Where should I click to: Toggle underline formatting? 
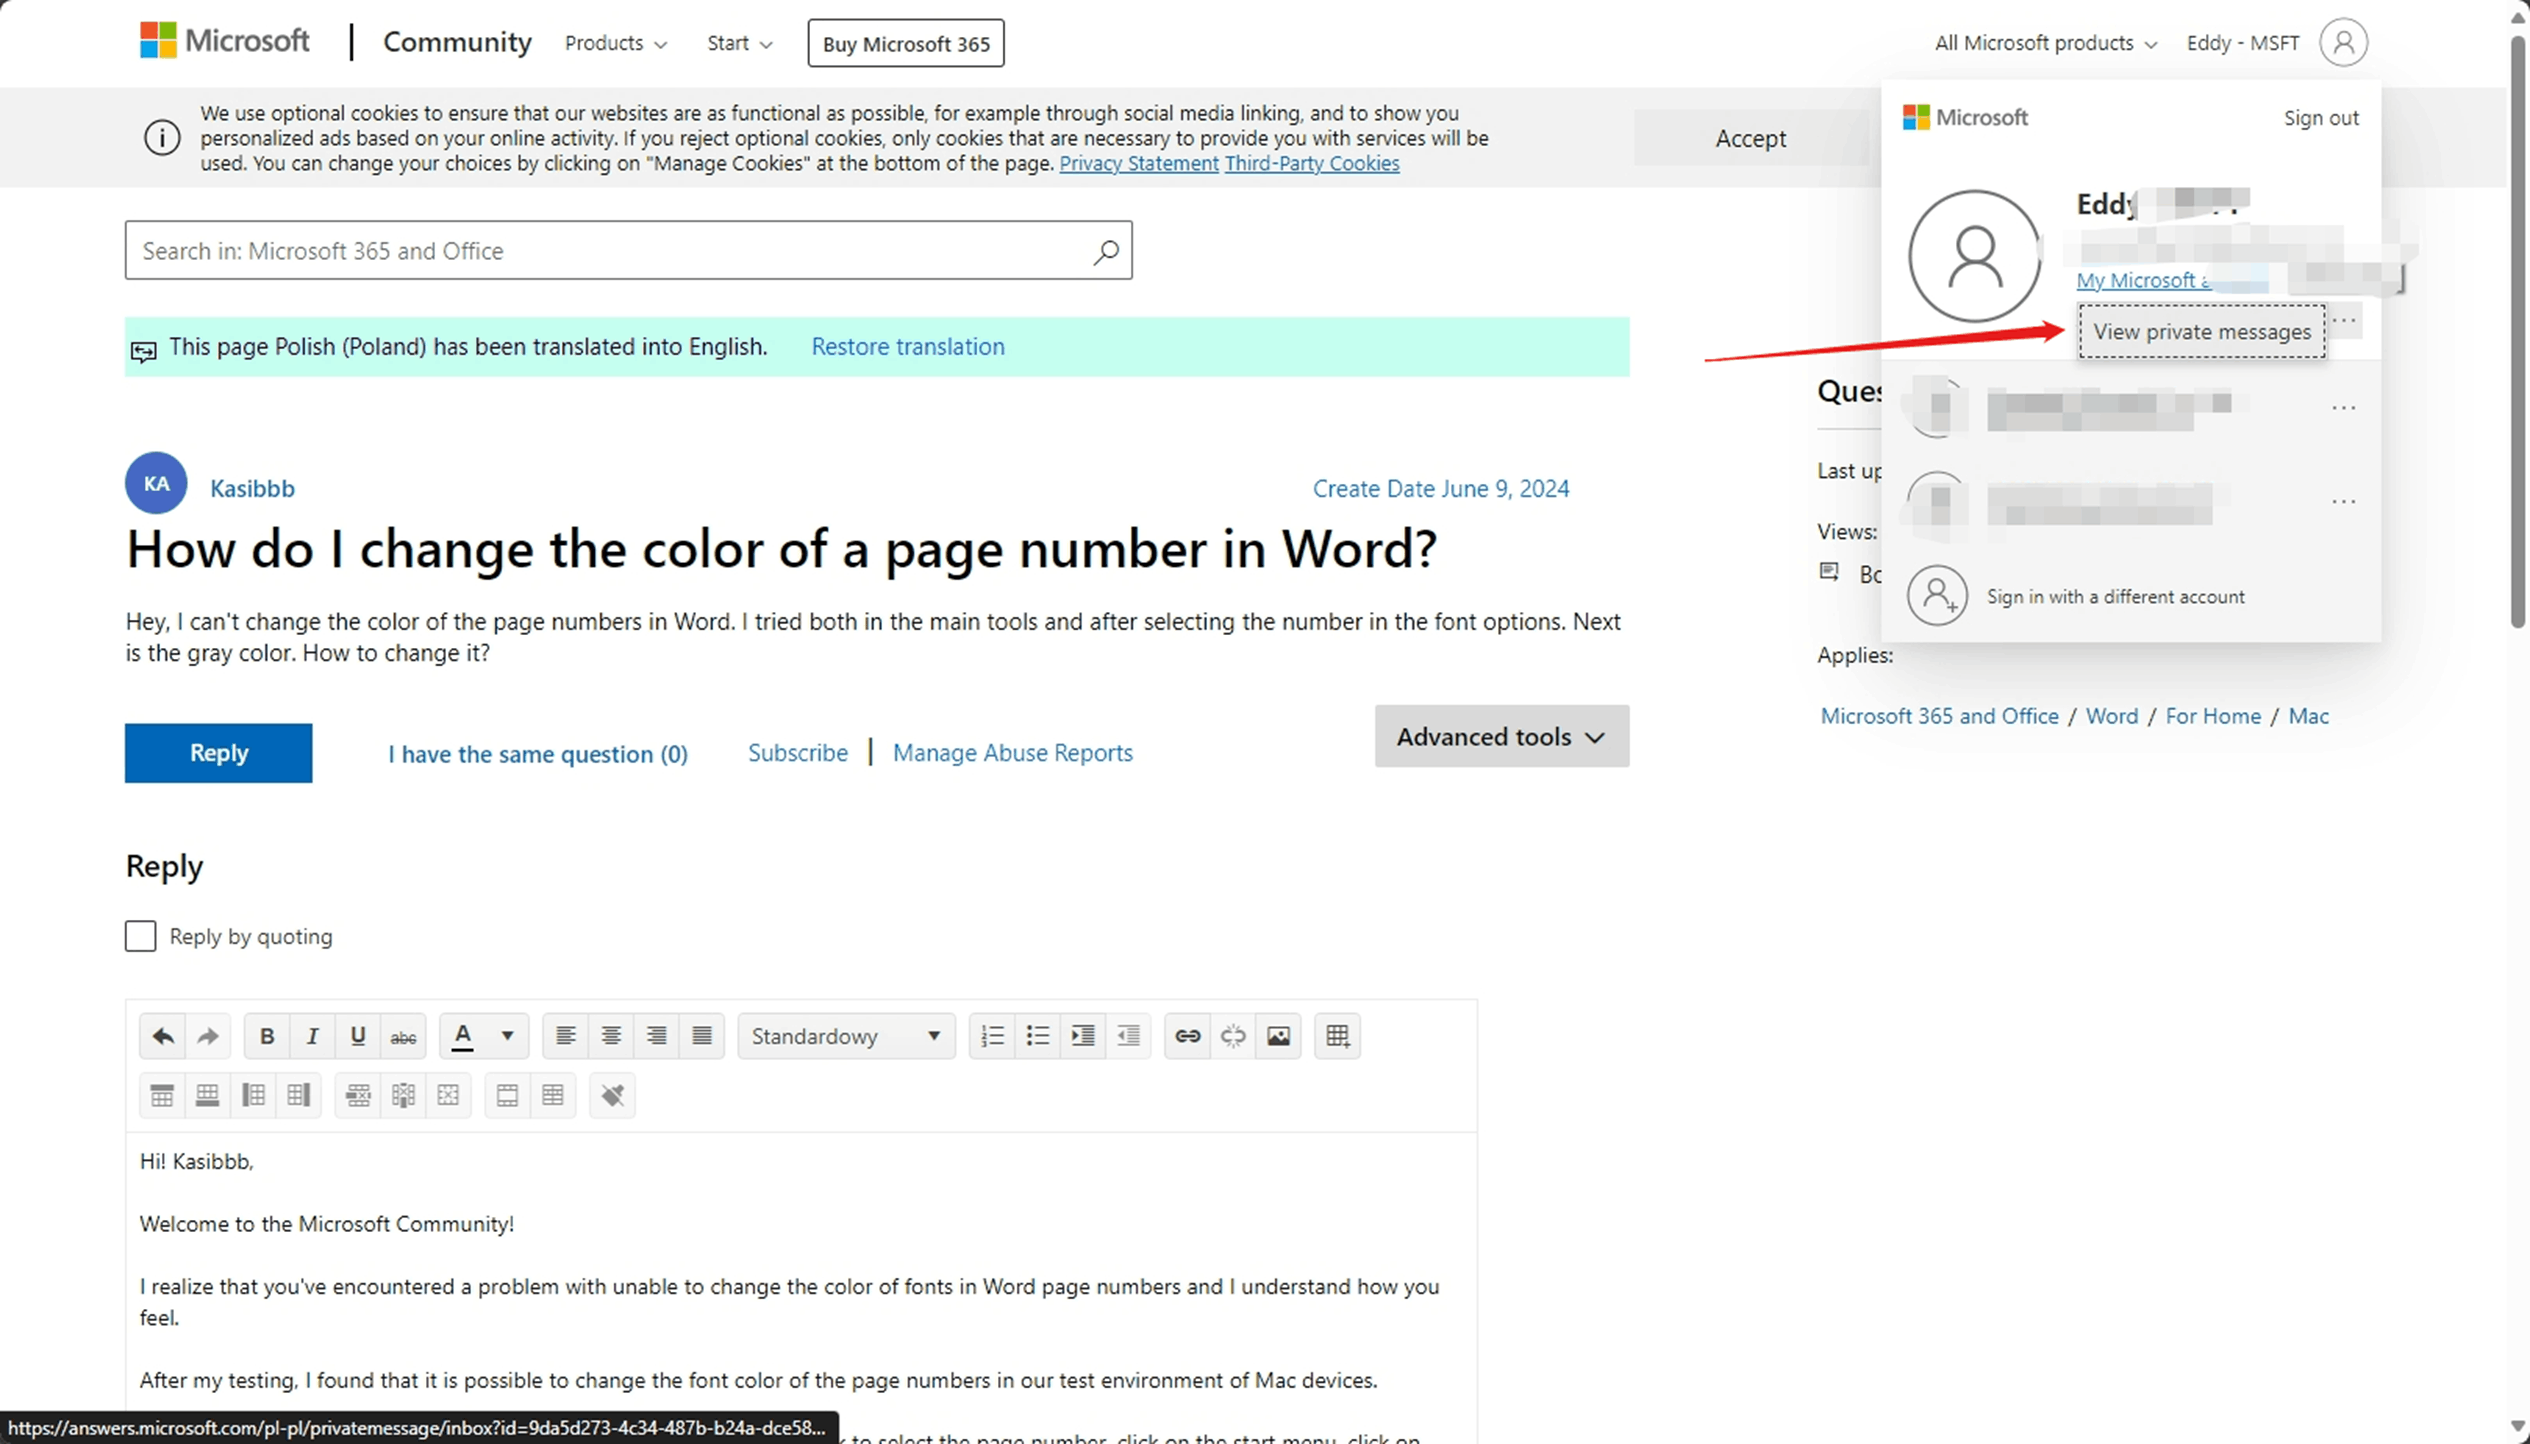pos(357,1036)
